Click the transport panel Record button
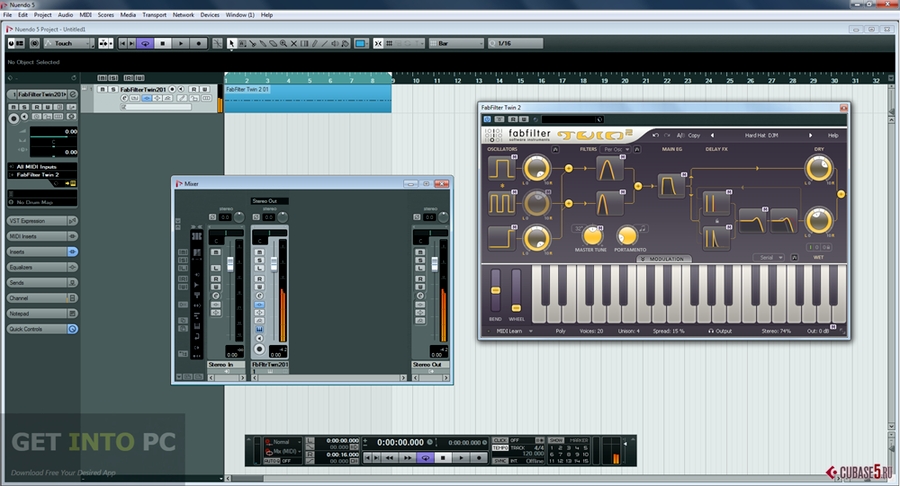 click(x=479, y=458)
